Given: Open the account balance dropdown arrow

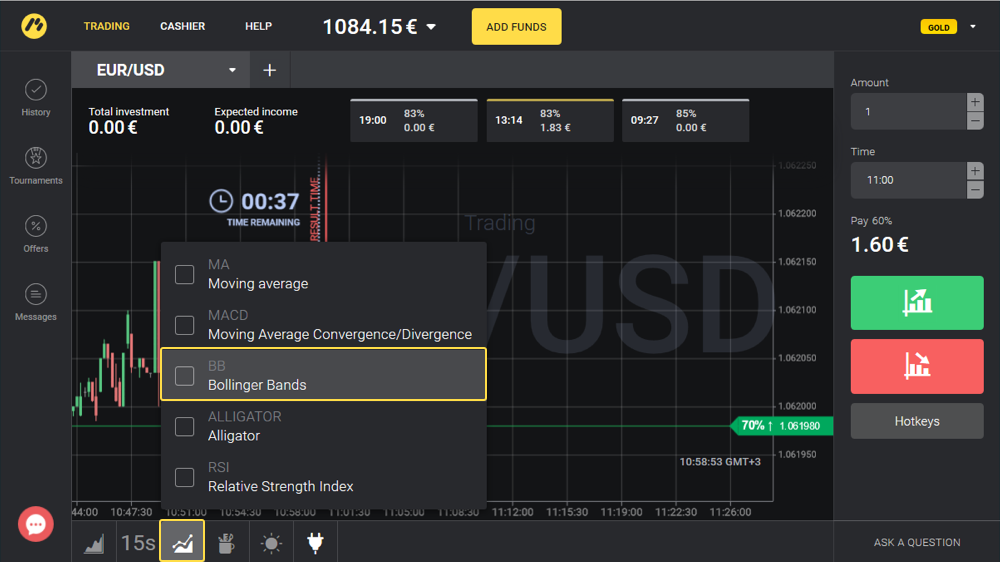Looking at the screenshot, I should [432, 27].
